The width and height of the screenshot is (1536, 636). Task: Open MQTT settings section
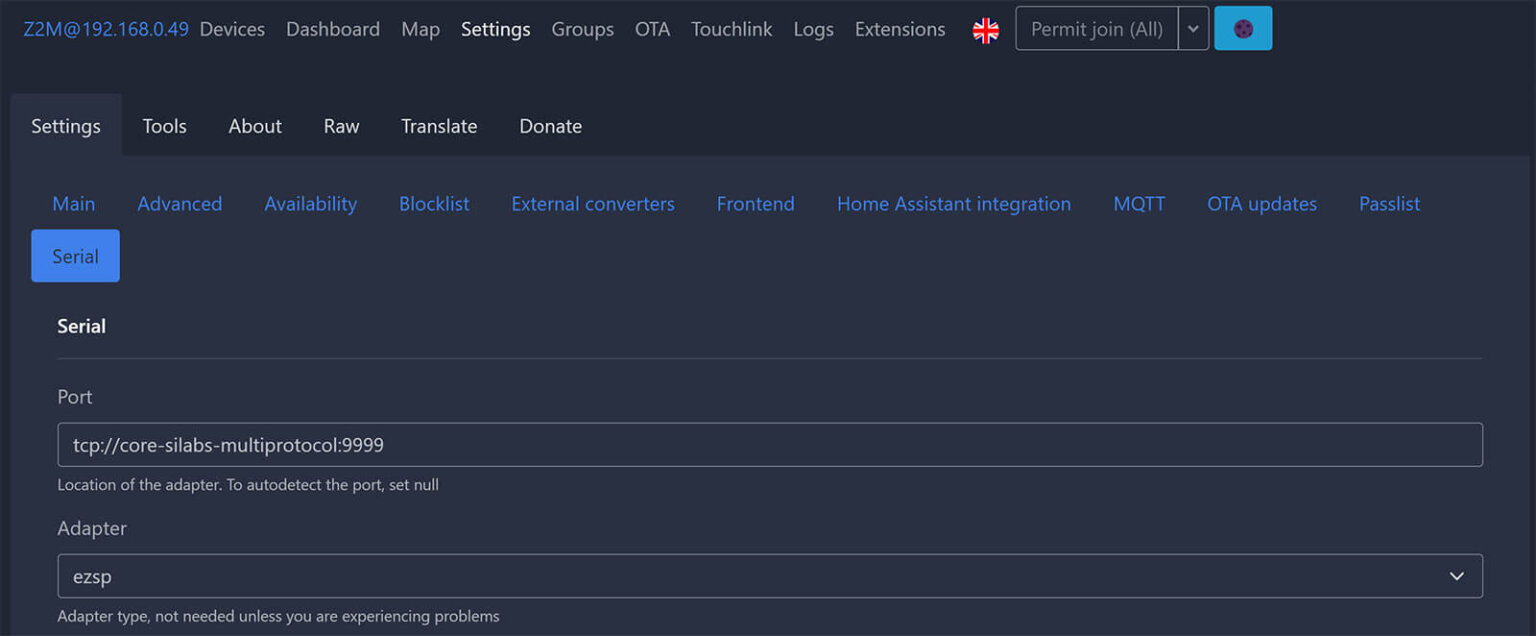click(x=1139, y=204)
